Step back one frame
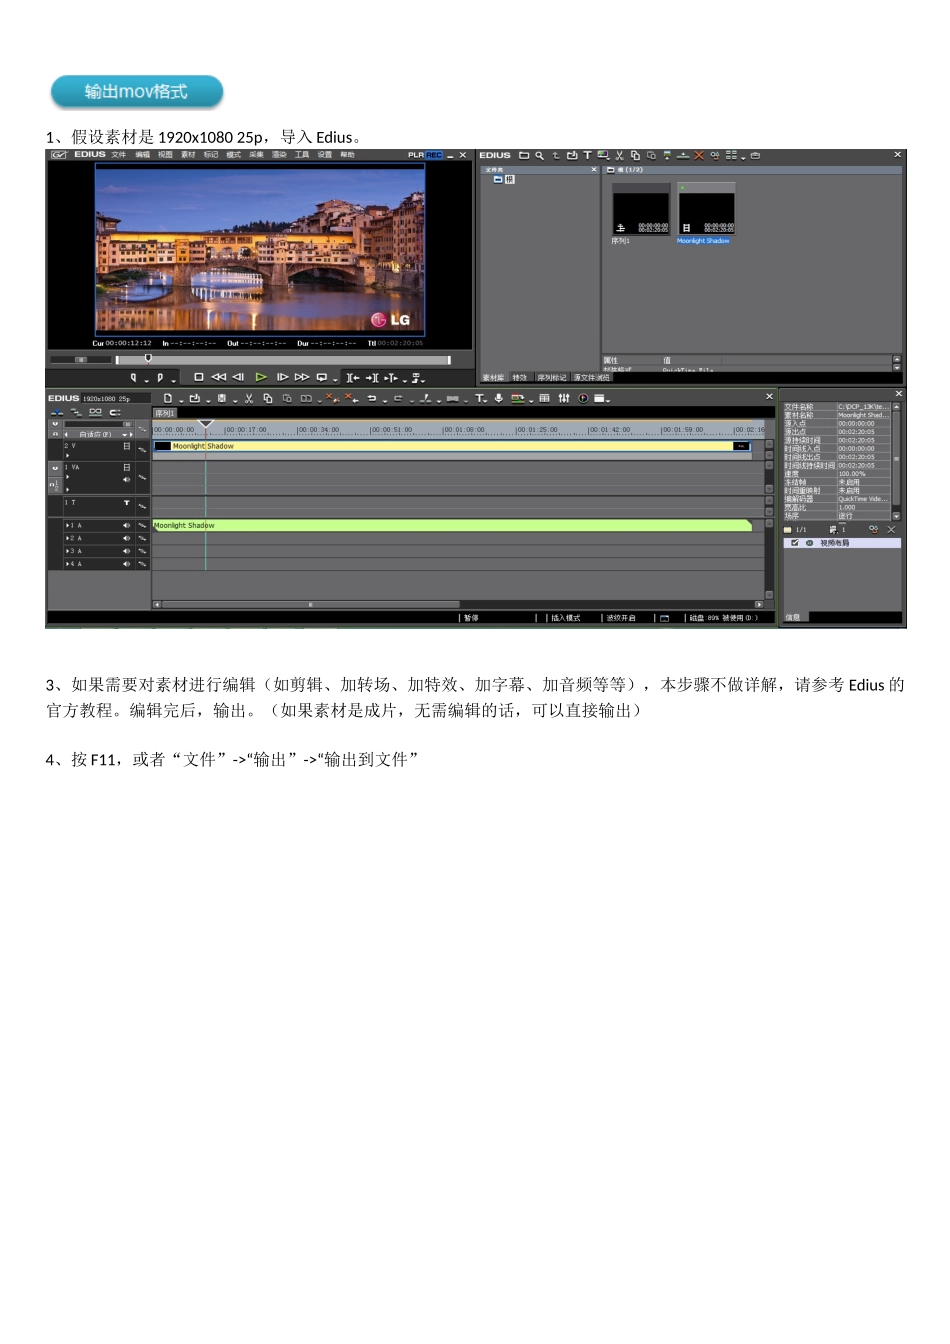 tap(239, 377)
